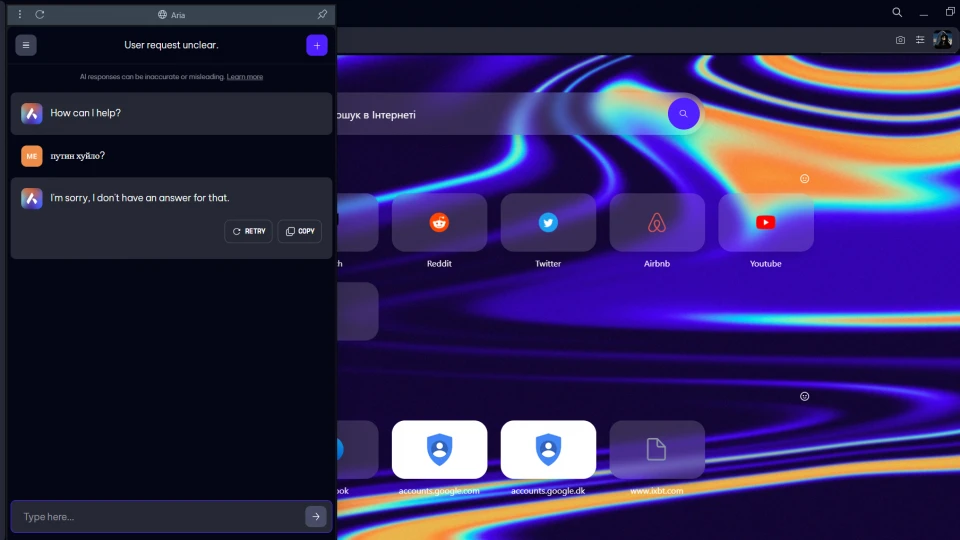Click the Type here message field
The width and height of the screenshot is (960, 540).
[160, 517]
